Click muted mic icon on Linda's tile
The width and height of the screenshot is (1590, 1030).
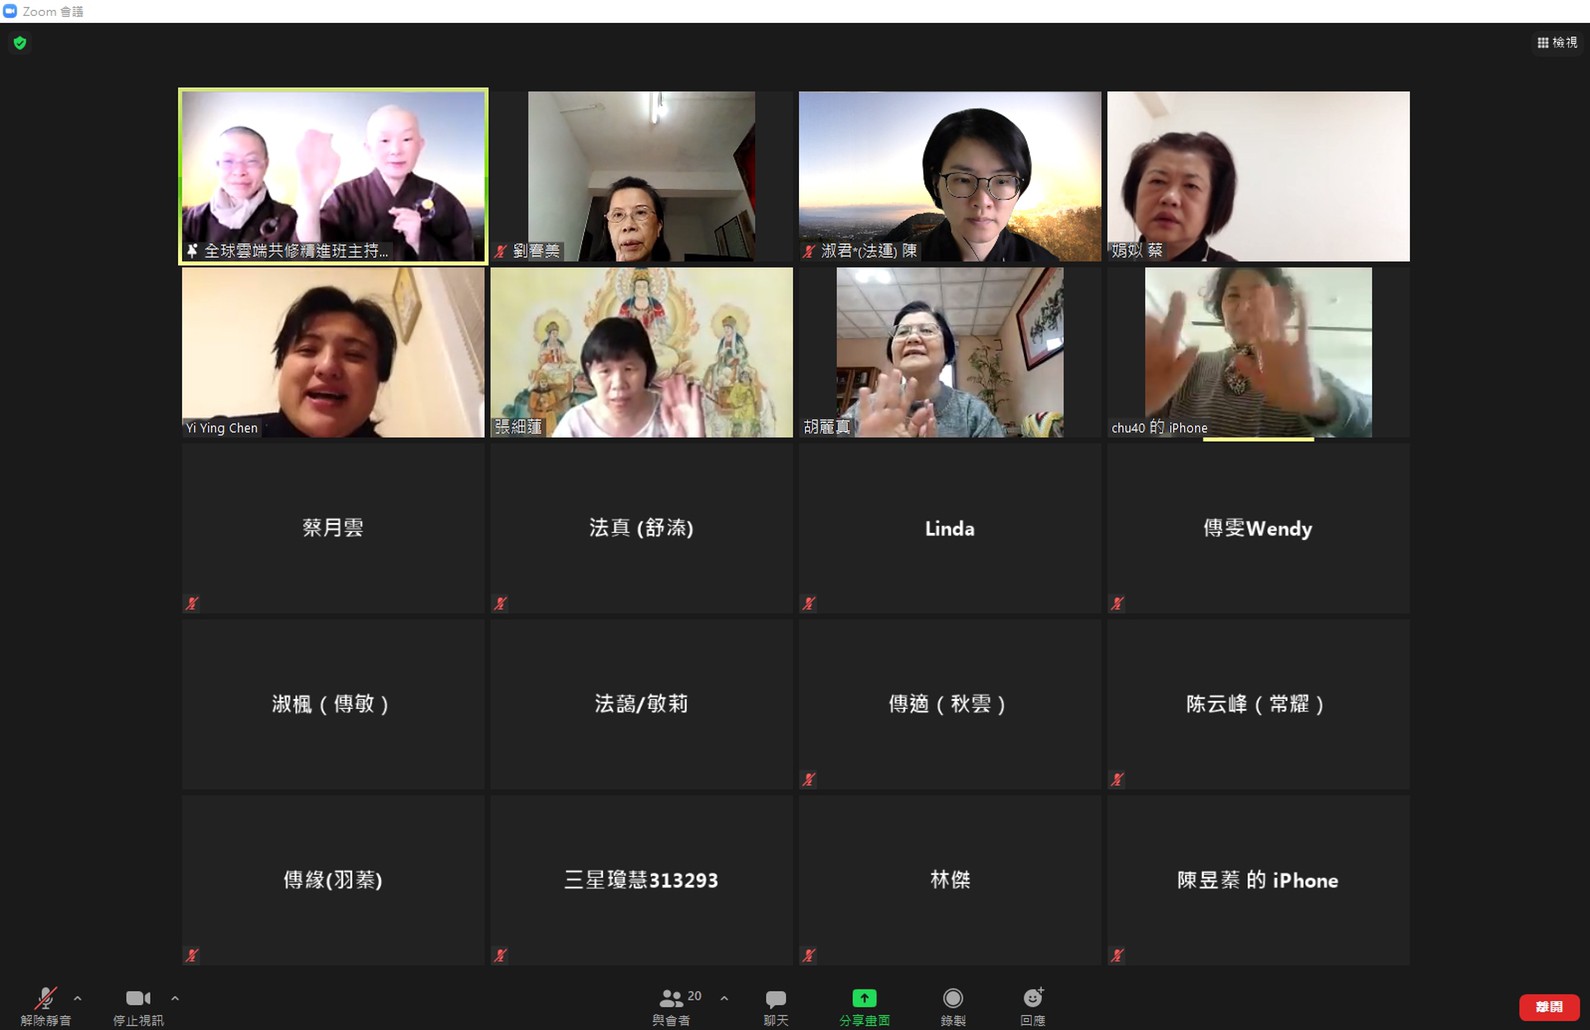pos(809,603)
